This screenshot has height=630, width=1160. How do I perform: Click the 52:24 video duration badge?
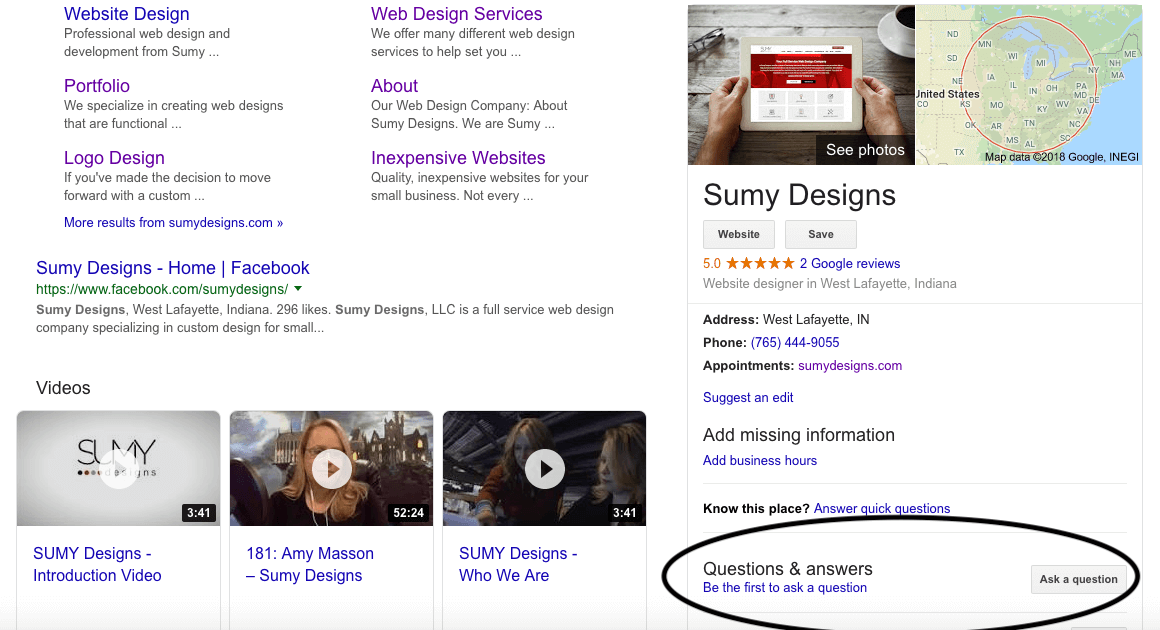(408, 512)
